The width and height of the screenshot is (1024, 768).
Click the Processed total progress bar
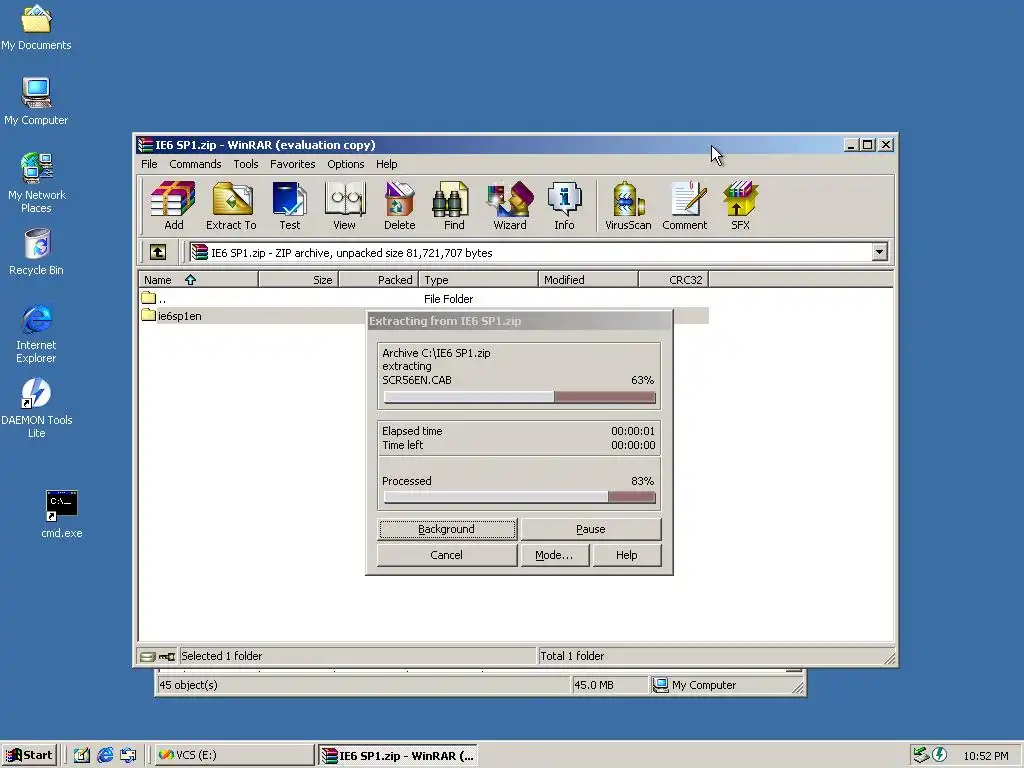pyautogui.click(x=519, y=497)
